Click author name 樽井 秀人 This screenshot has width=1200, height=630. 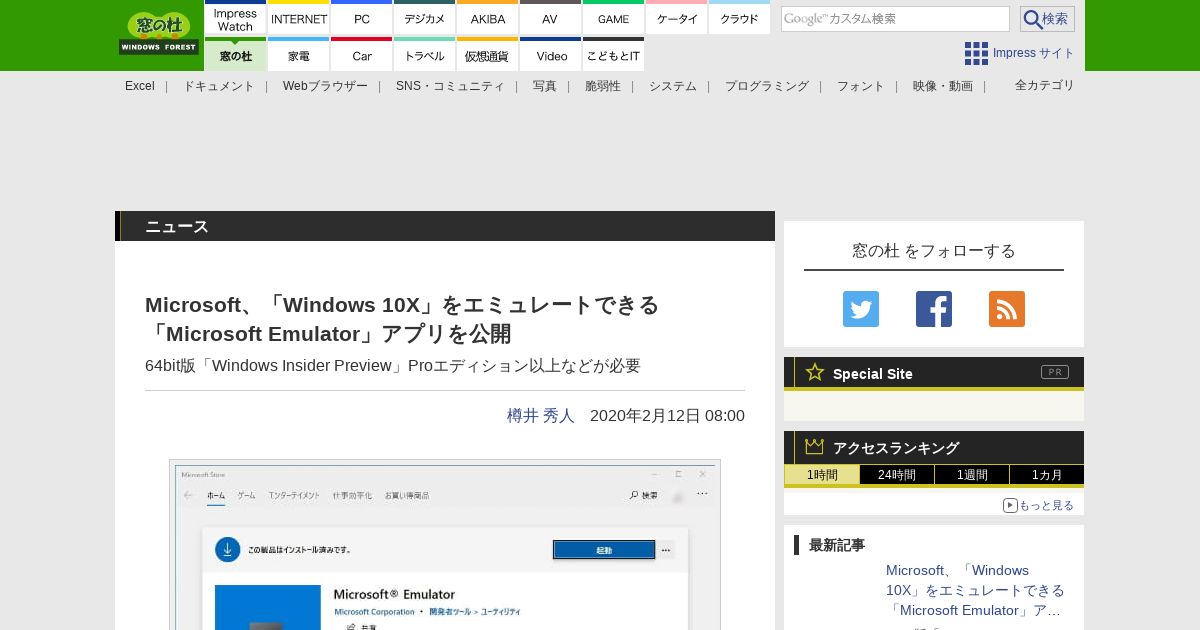pyautogui.click(x=541, y=415)
